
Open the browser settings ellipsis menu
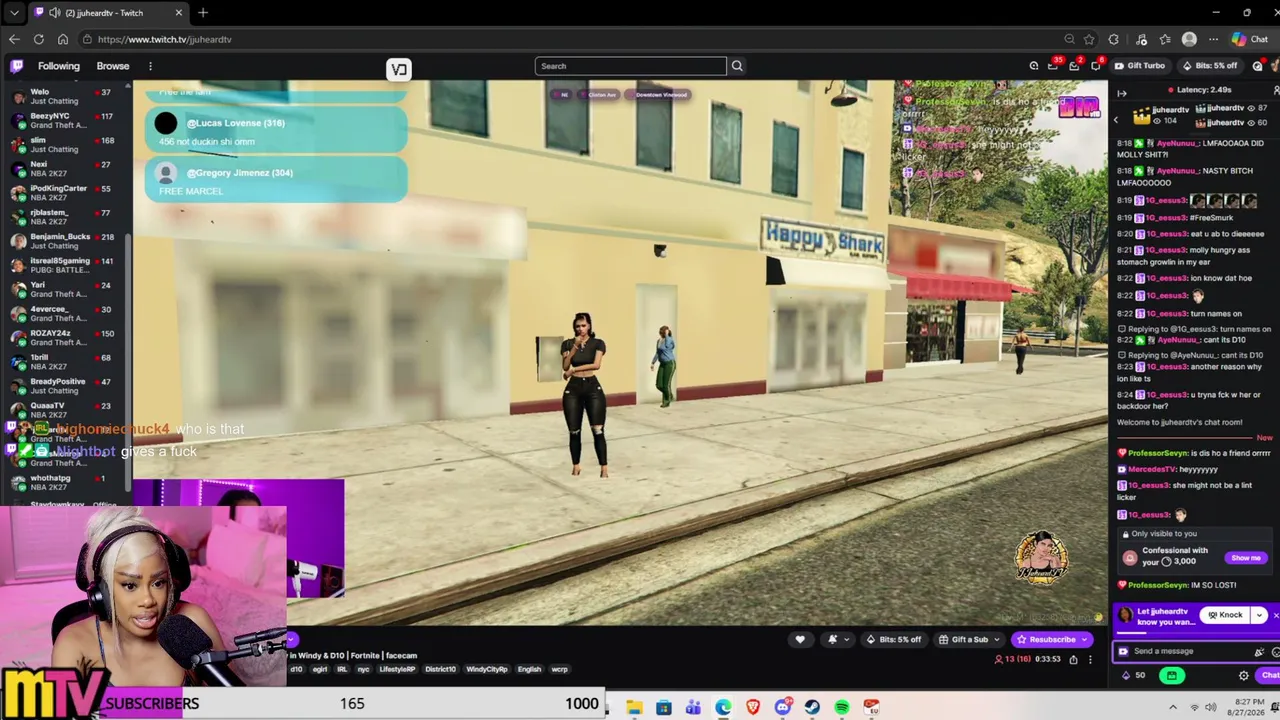[1213, 39]
